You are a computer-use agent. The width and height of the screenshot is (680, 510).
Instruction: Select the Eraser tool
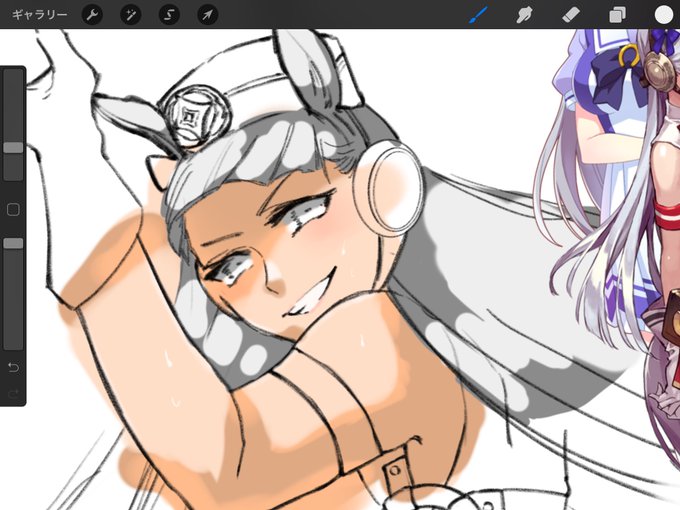pyautogui.click(x=571, y=16)
